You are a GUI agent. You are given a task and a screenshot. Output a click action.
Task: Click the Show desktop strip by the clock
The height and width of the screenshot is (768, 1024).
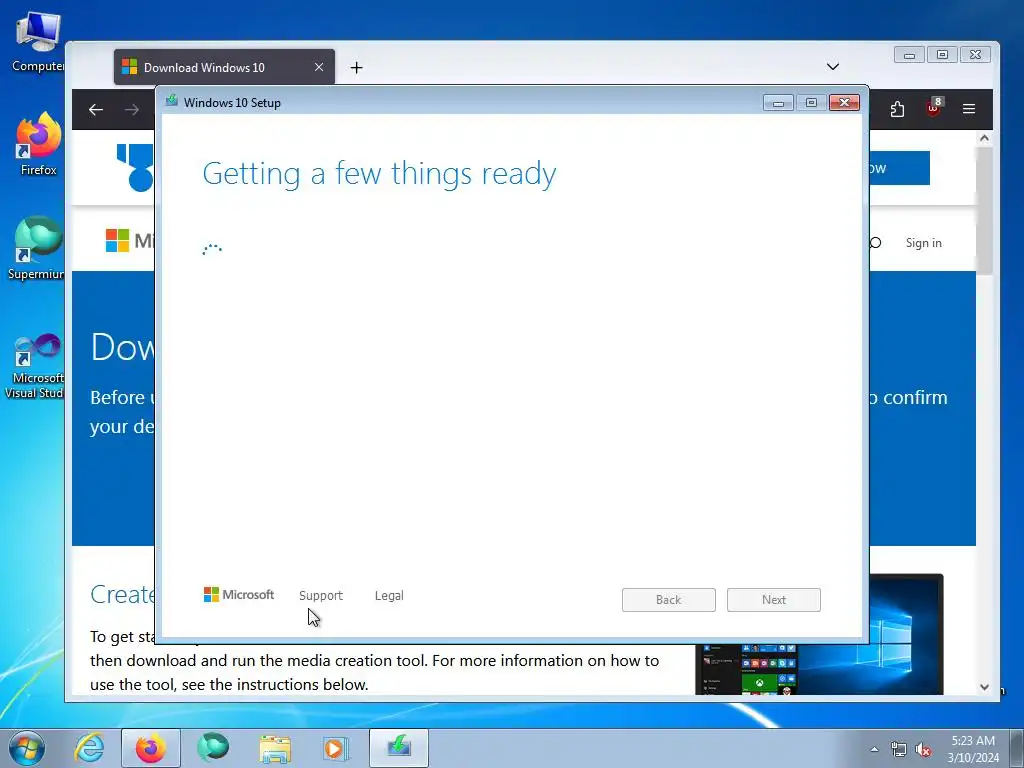tap(1017, 748)
